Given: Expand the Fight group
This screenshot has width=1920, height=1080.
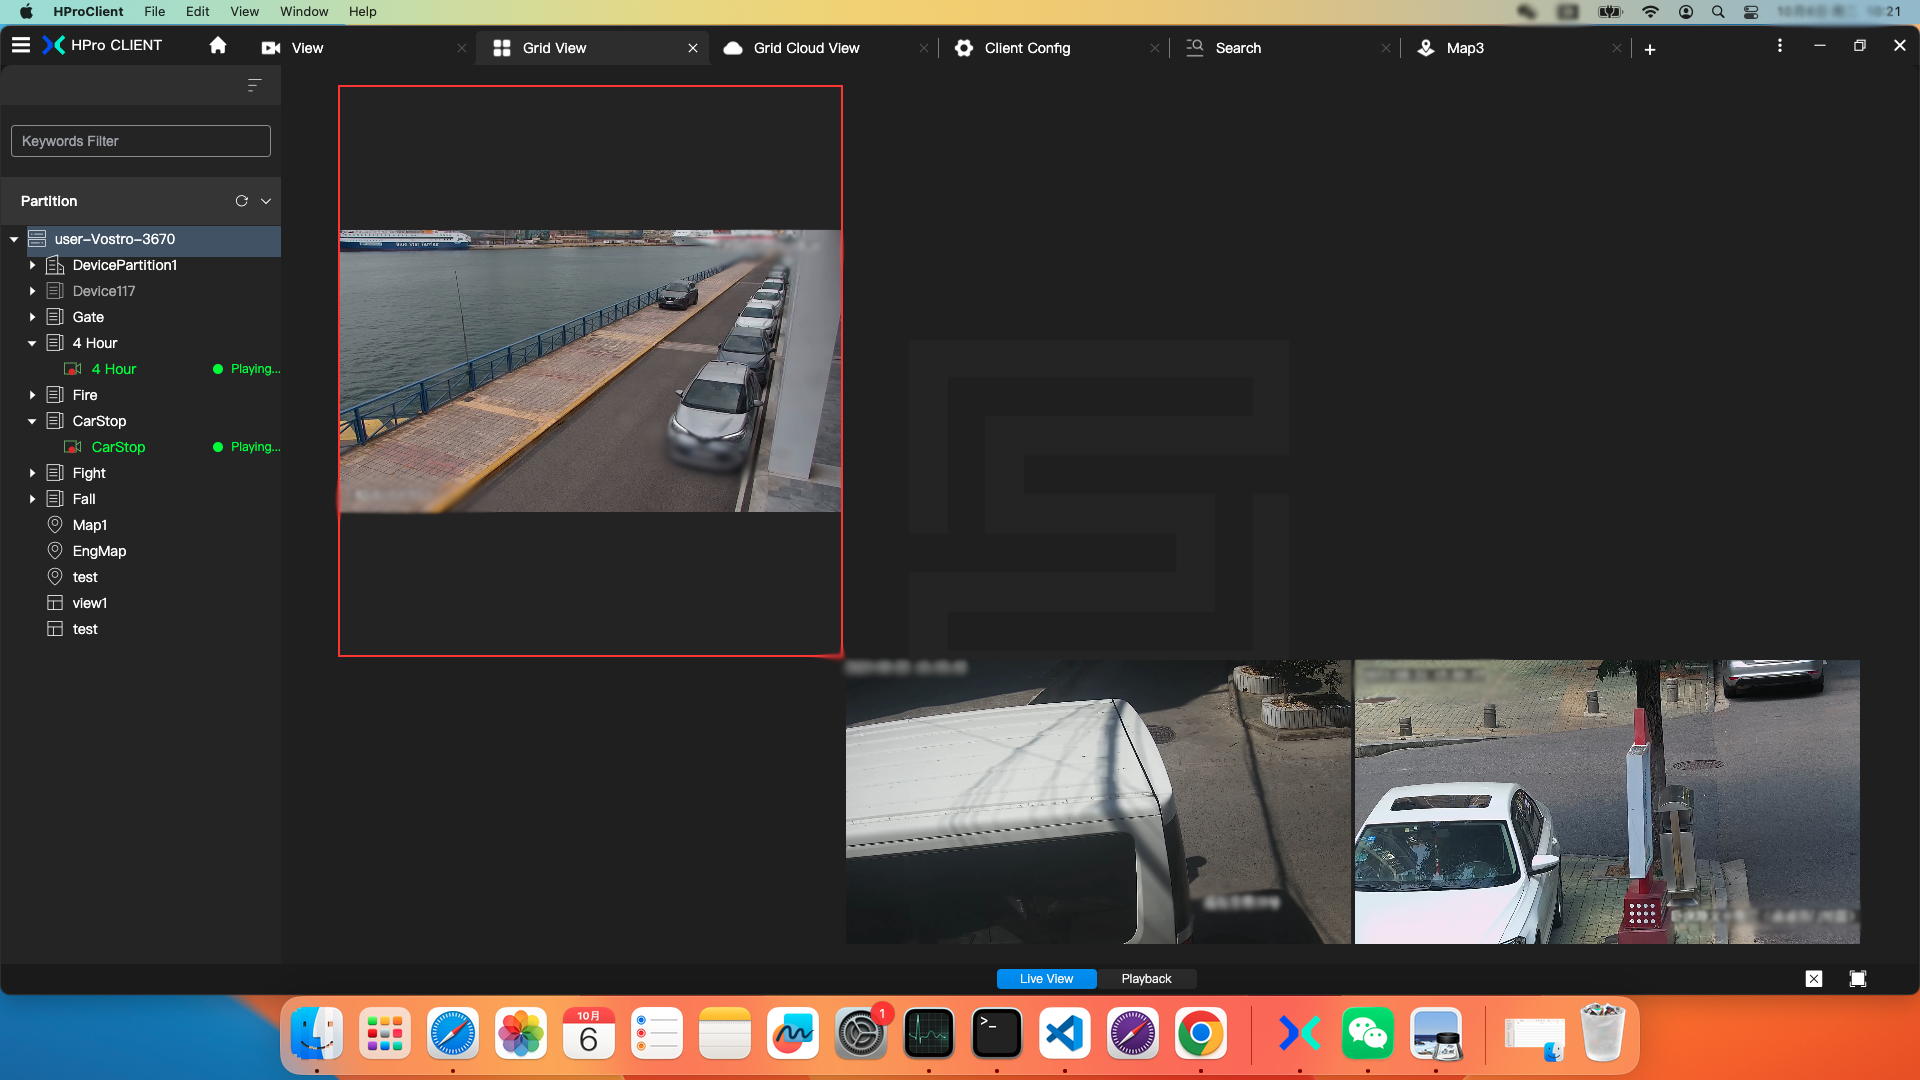Looking at the screenshot, I should tap(32, 473).
